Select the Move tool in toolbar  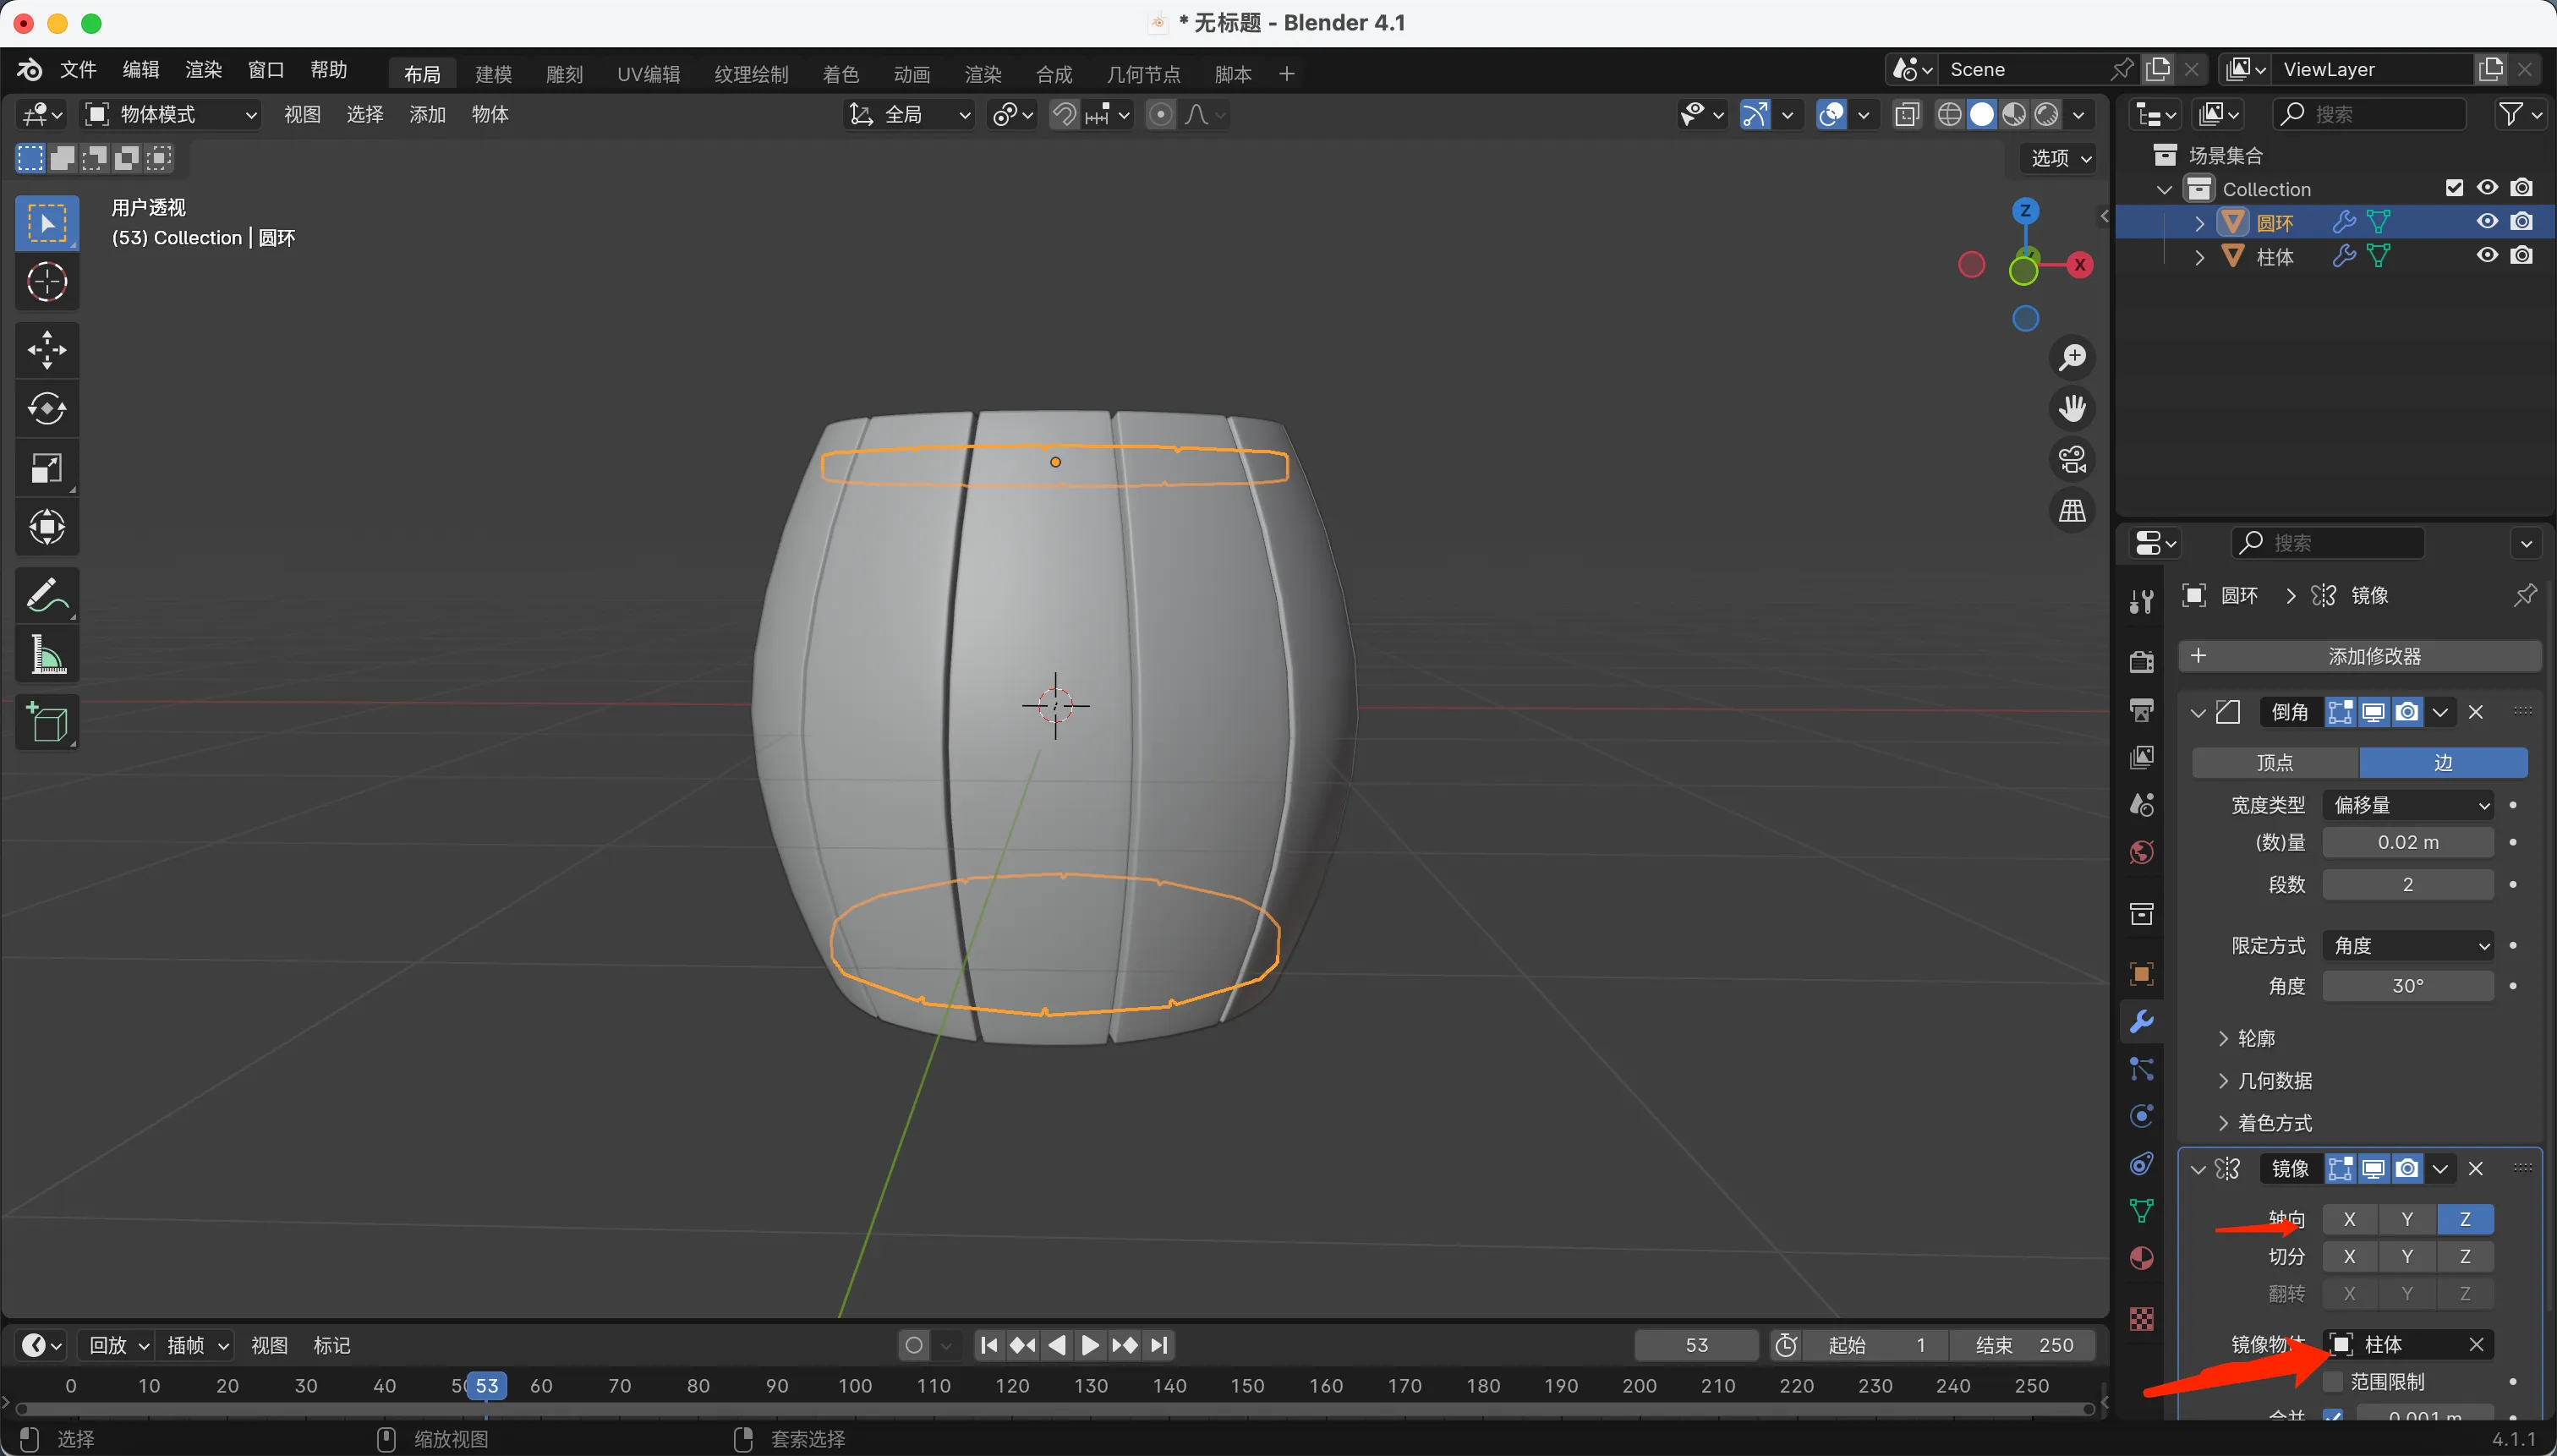(x=47, y=350)
